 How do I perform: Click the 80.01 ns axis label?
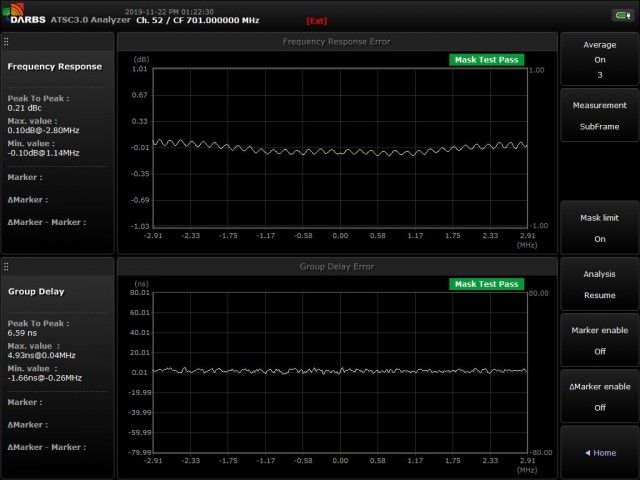pyautogui.click(x=140, y=293)
